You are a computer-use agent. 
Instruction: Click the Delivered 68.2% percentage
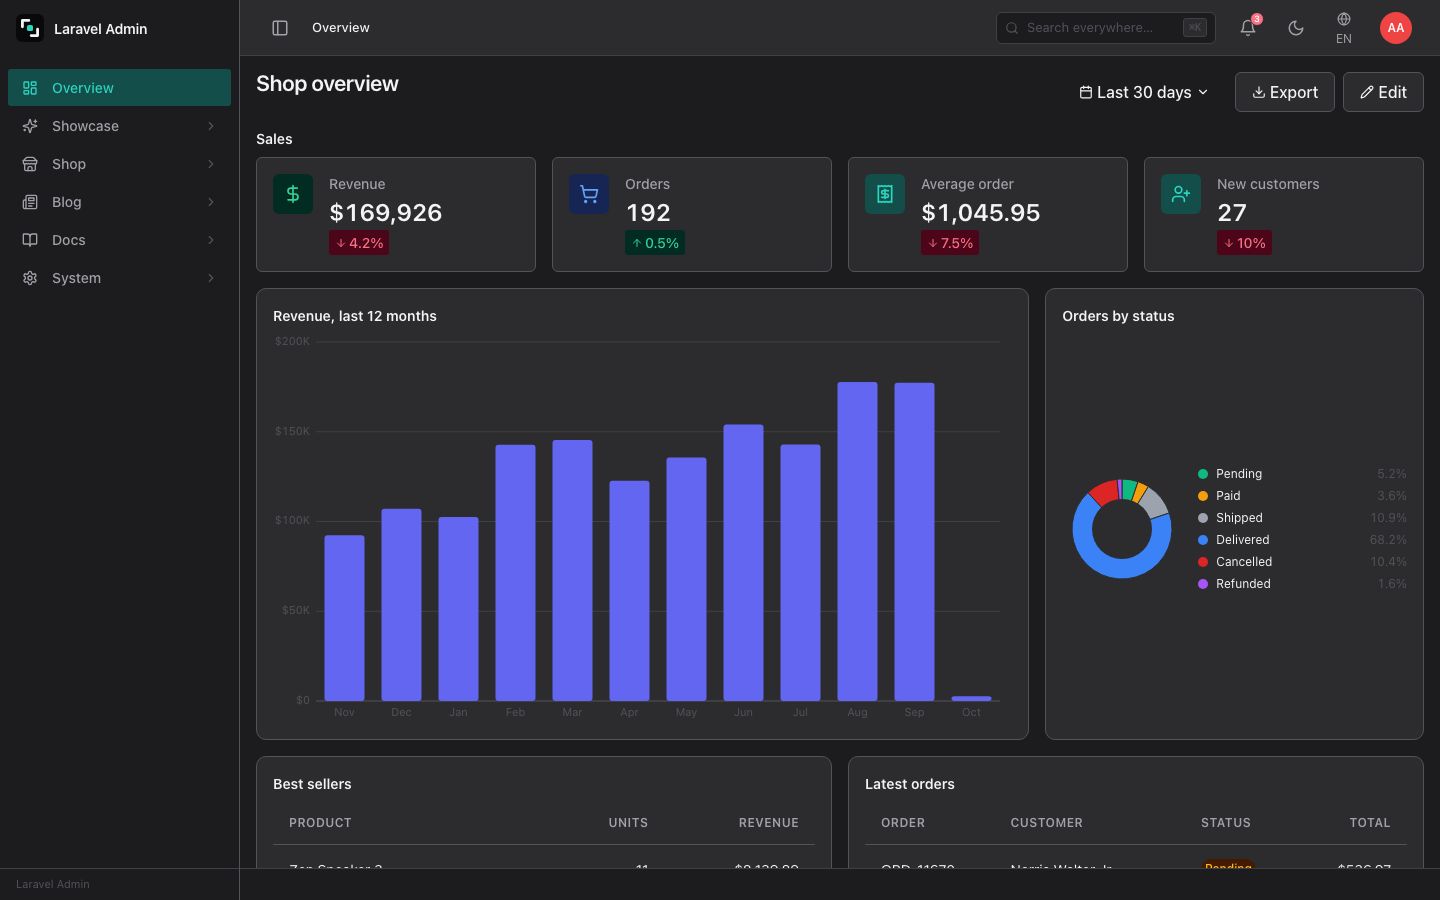1388,540
